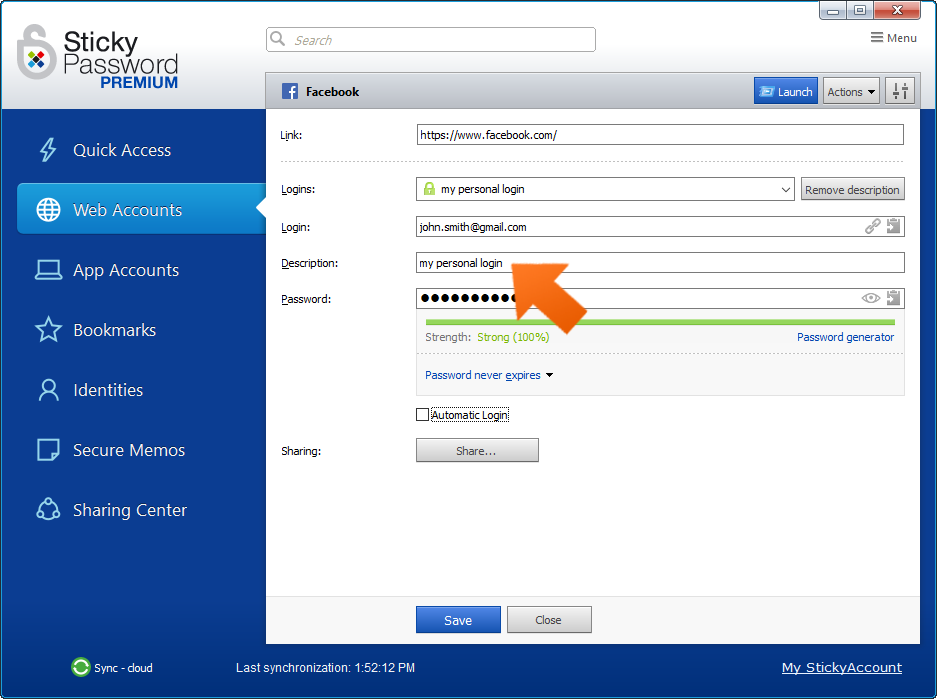Click the Bookmarks star icon
The height and width of the screenshot is (699, 937).
click(x=48, y=329)
